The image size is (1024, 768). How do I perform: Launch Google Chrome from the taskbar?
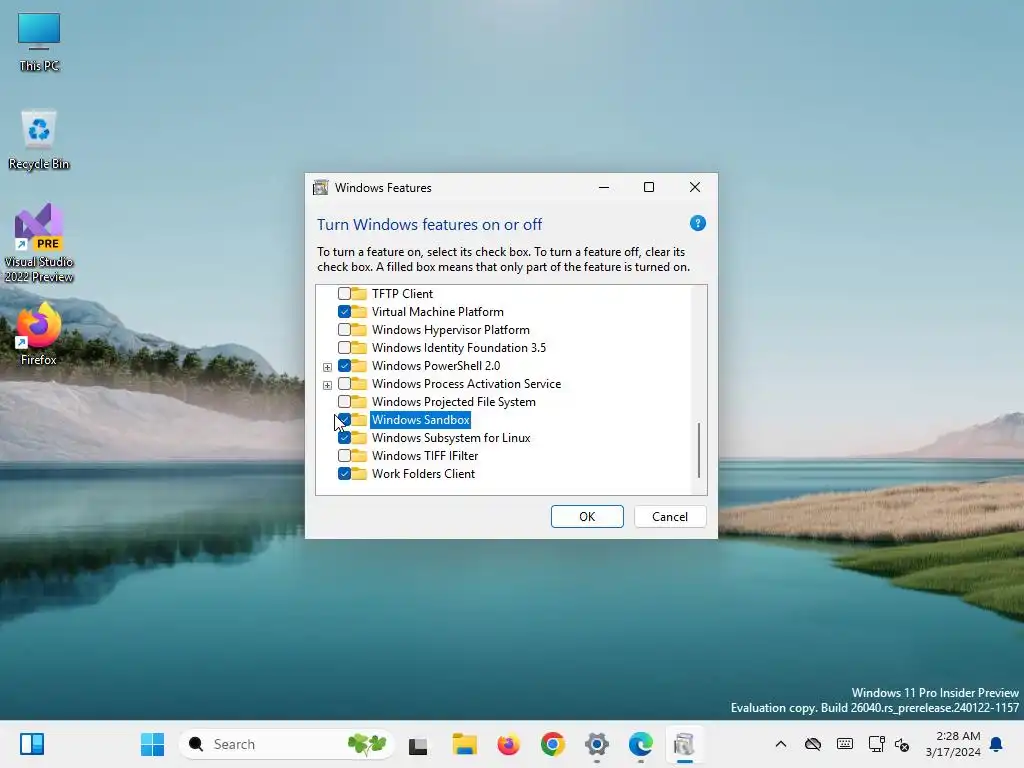pyautogui.click(x=552, y=744)
